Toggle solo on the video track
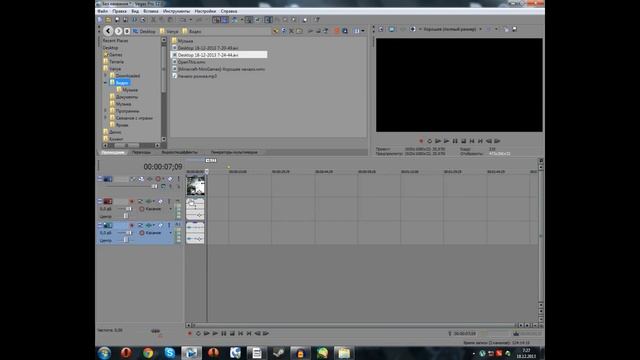 pos(178,179)
